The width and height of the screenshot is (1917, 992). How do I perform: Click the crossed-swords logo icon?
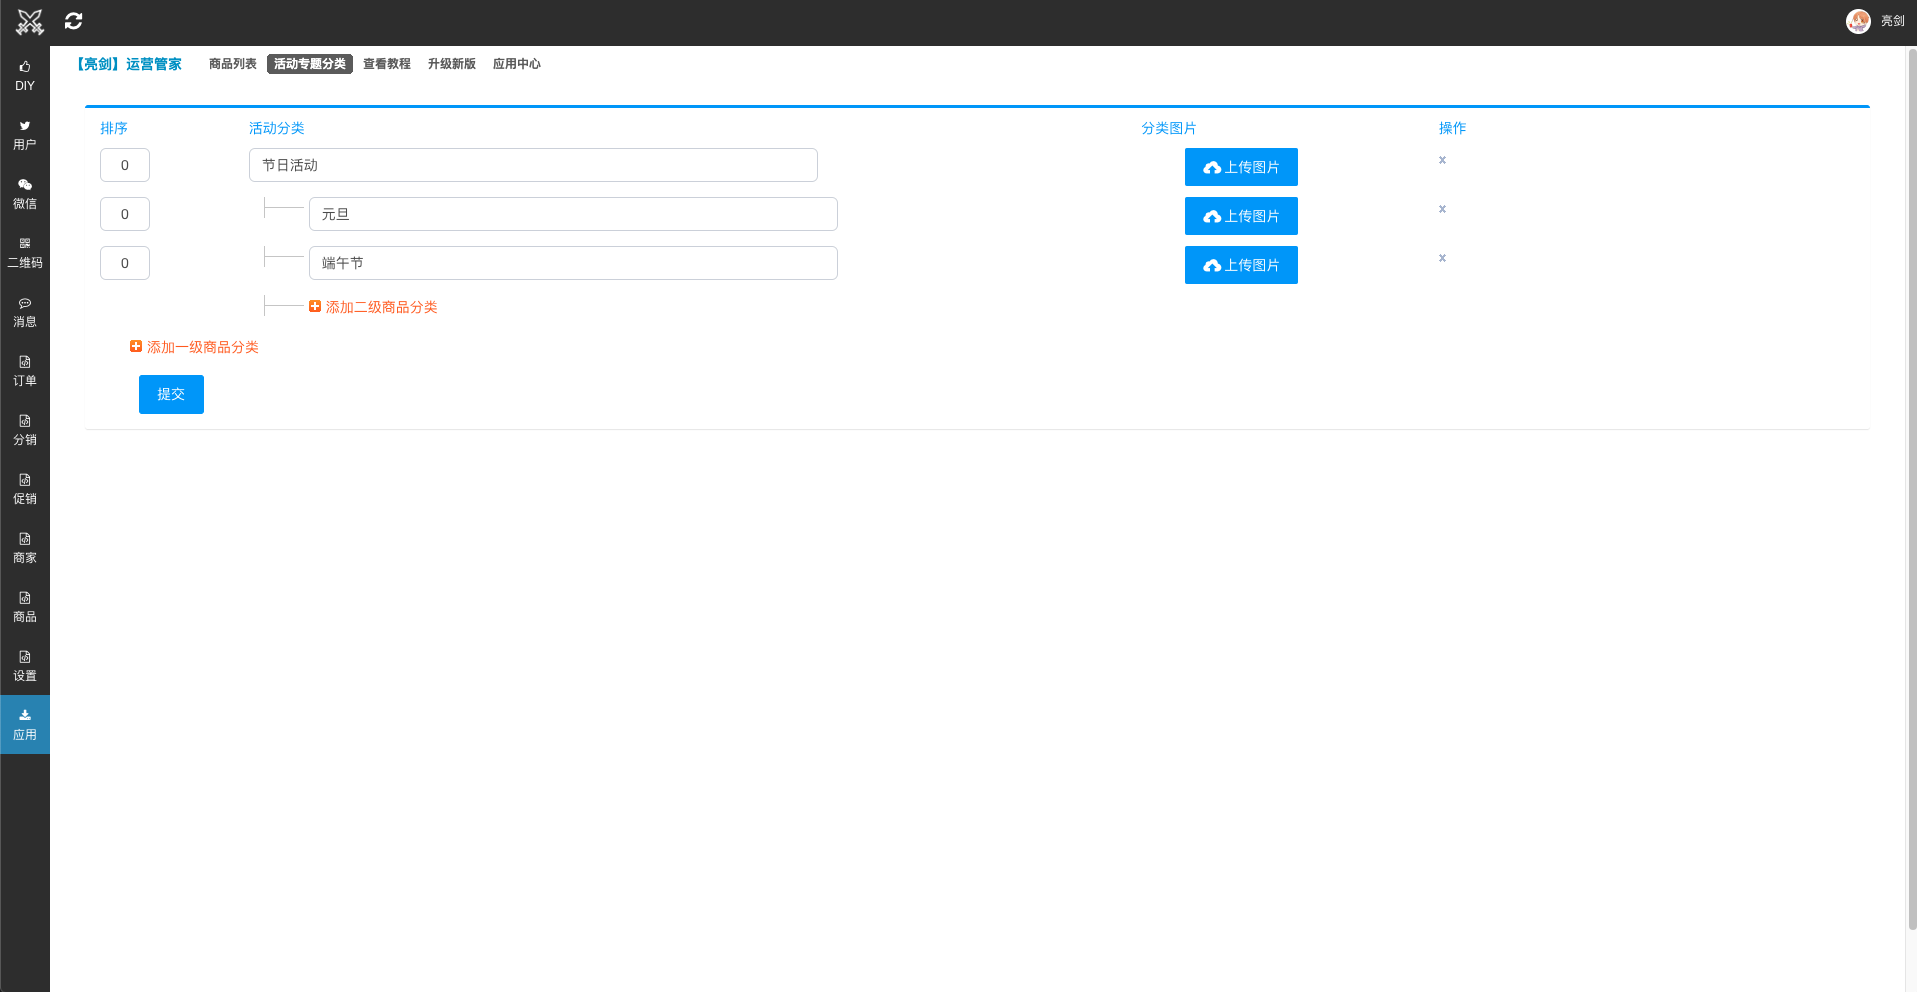pos(30,21)
